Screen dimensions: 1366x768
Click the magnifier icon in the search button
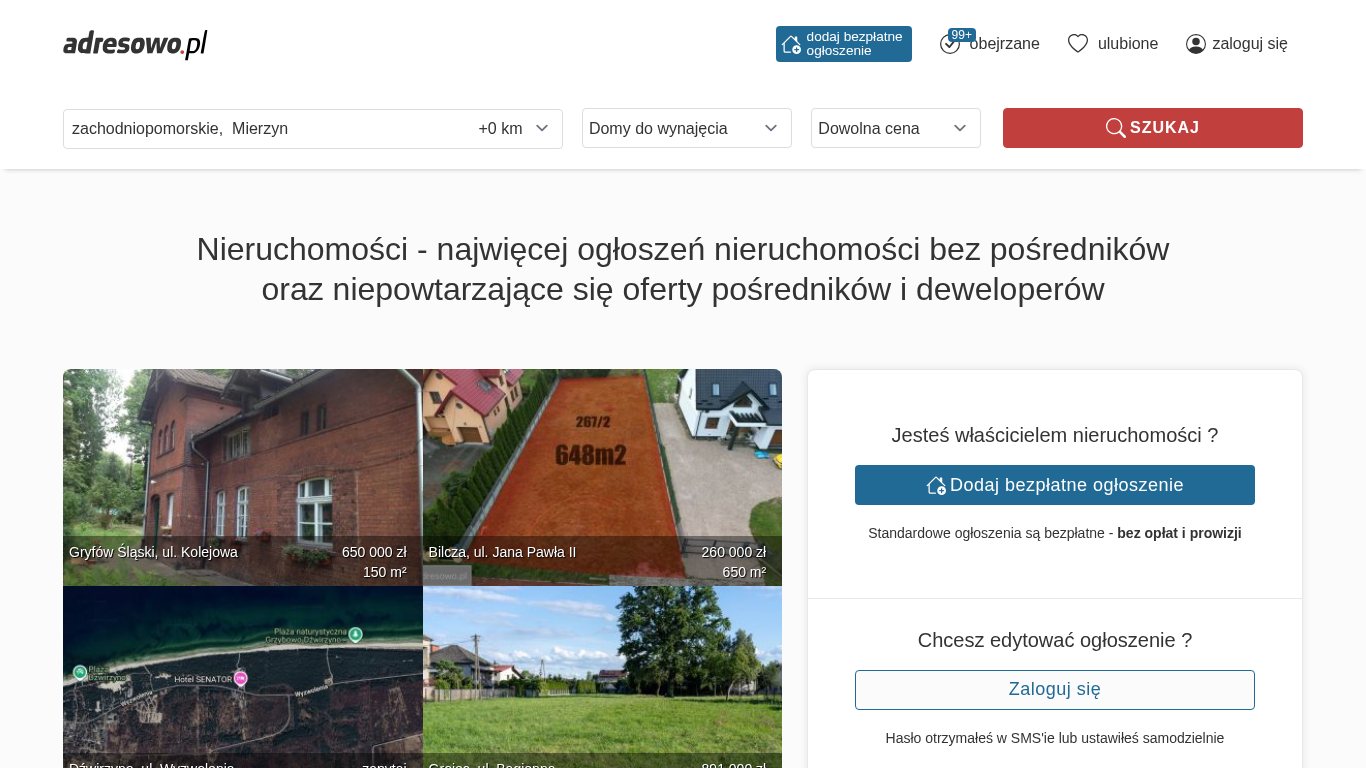pos(1115,128)
